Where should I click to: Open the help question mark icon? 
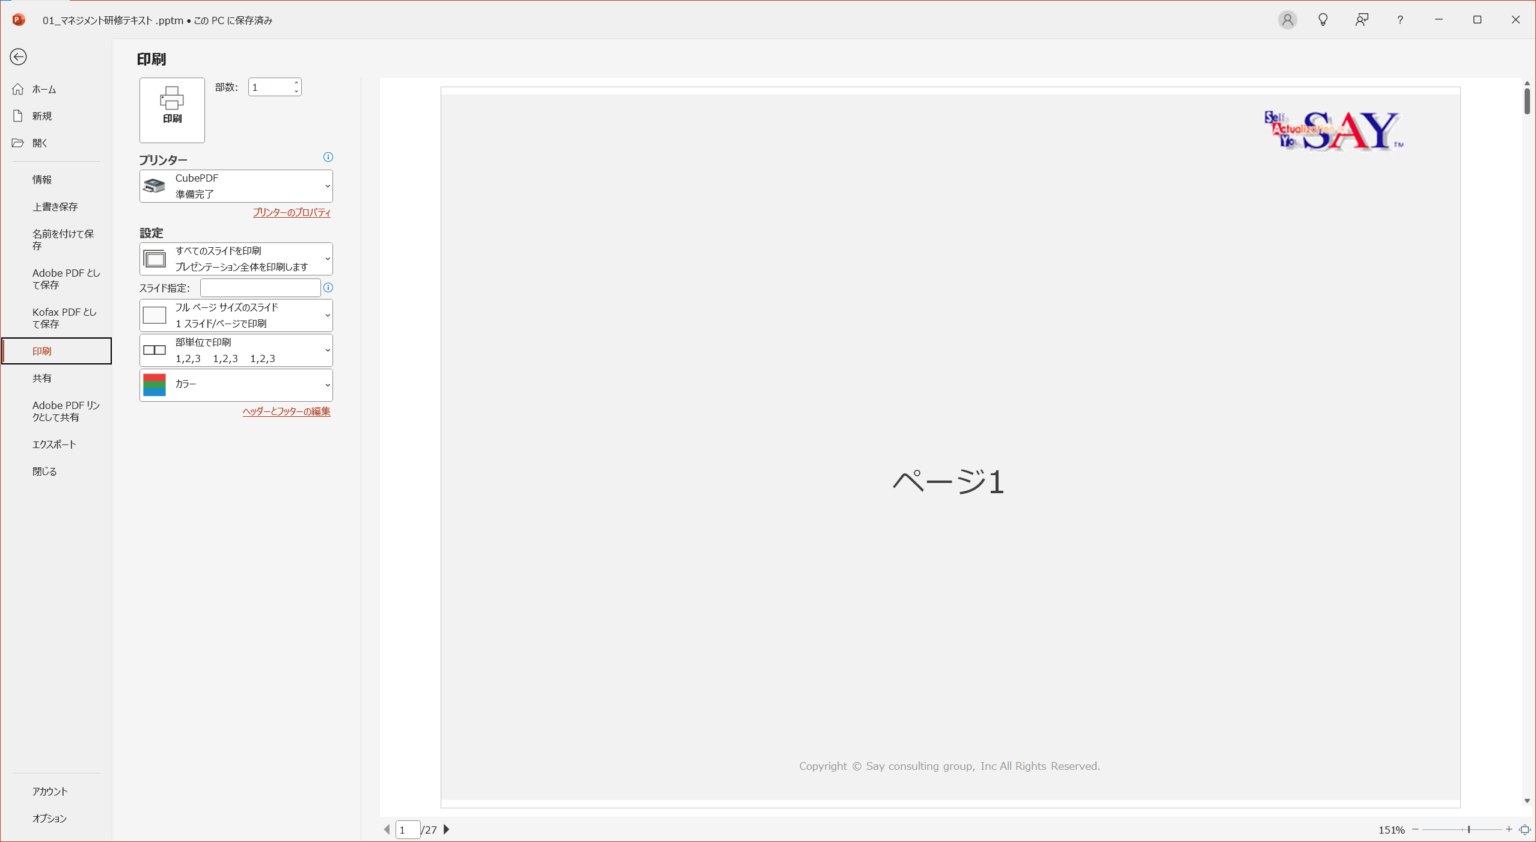pos(1400,20)
